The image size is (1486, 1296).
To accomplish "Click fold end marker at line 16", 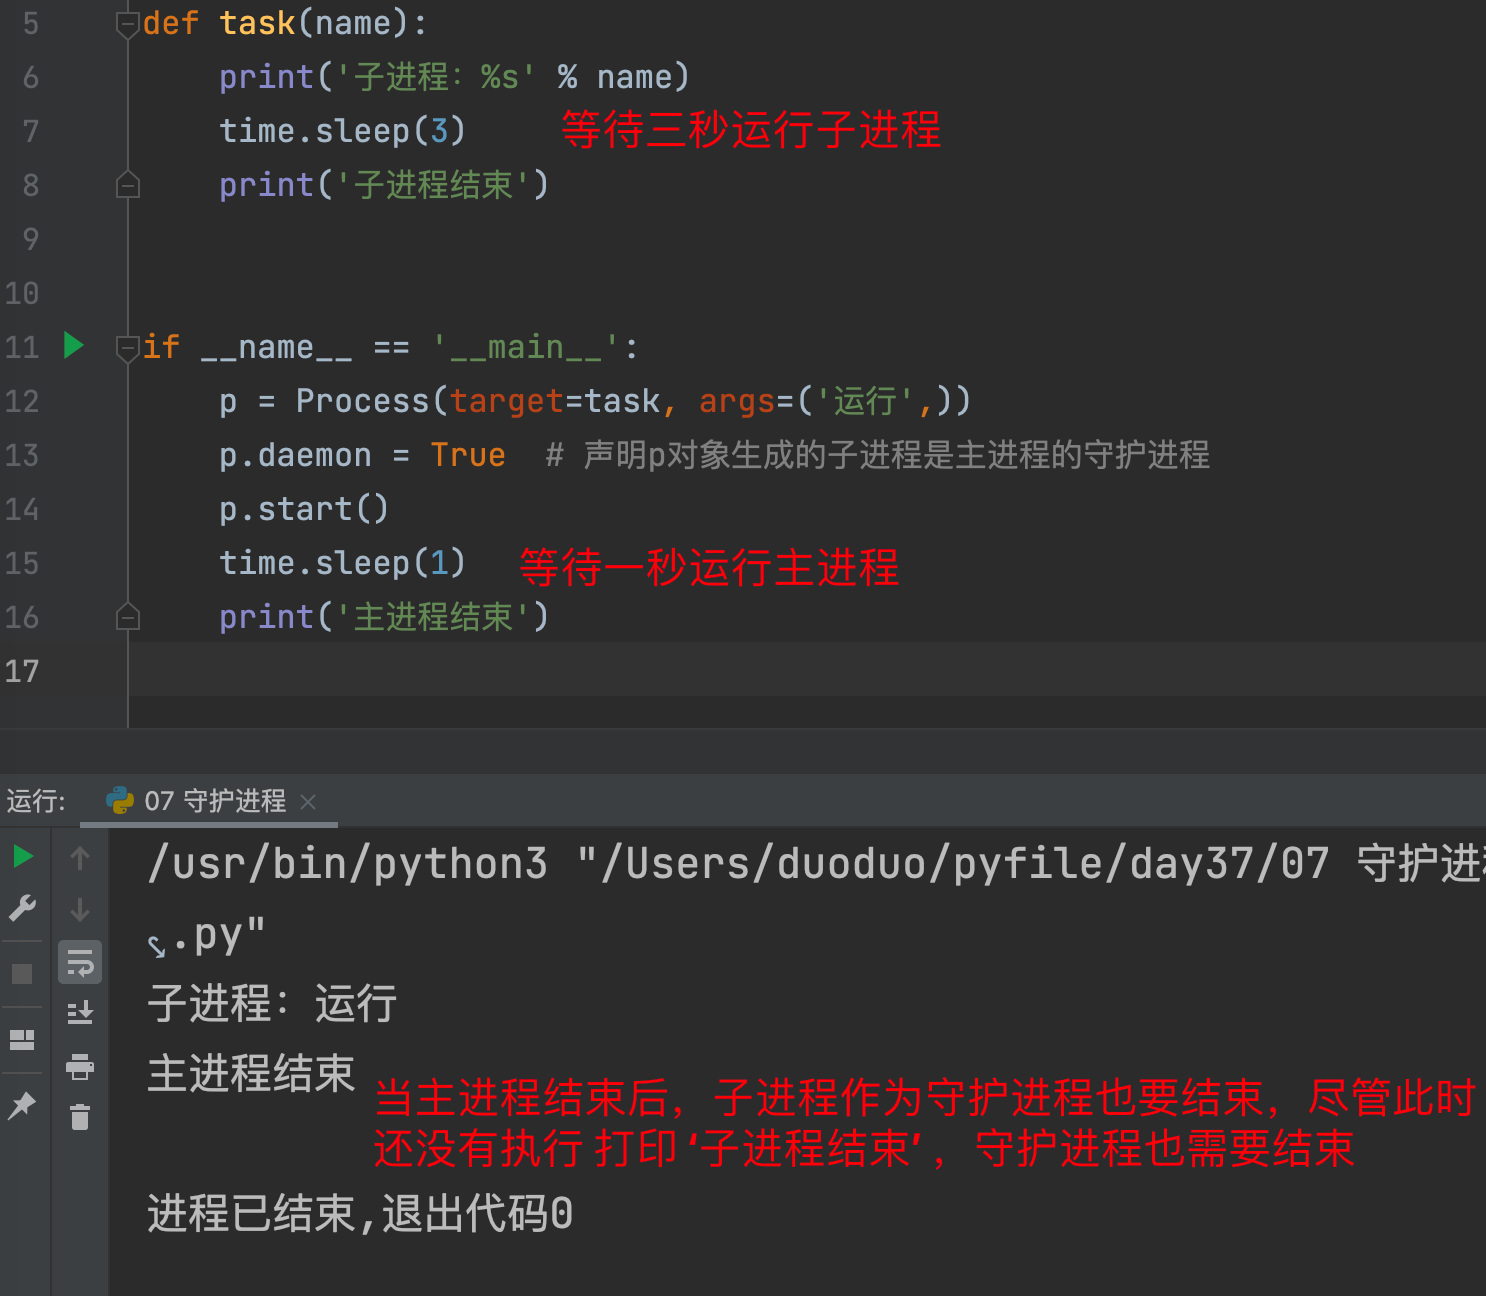I will coord(127,617).
